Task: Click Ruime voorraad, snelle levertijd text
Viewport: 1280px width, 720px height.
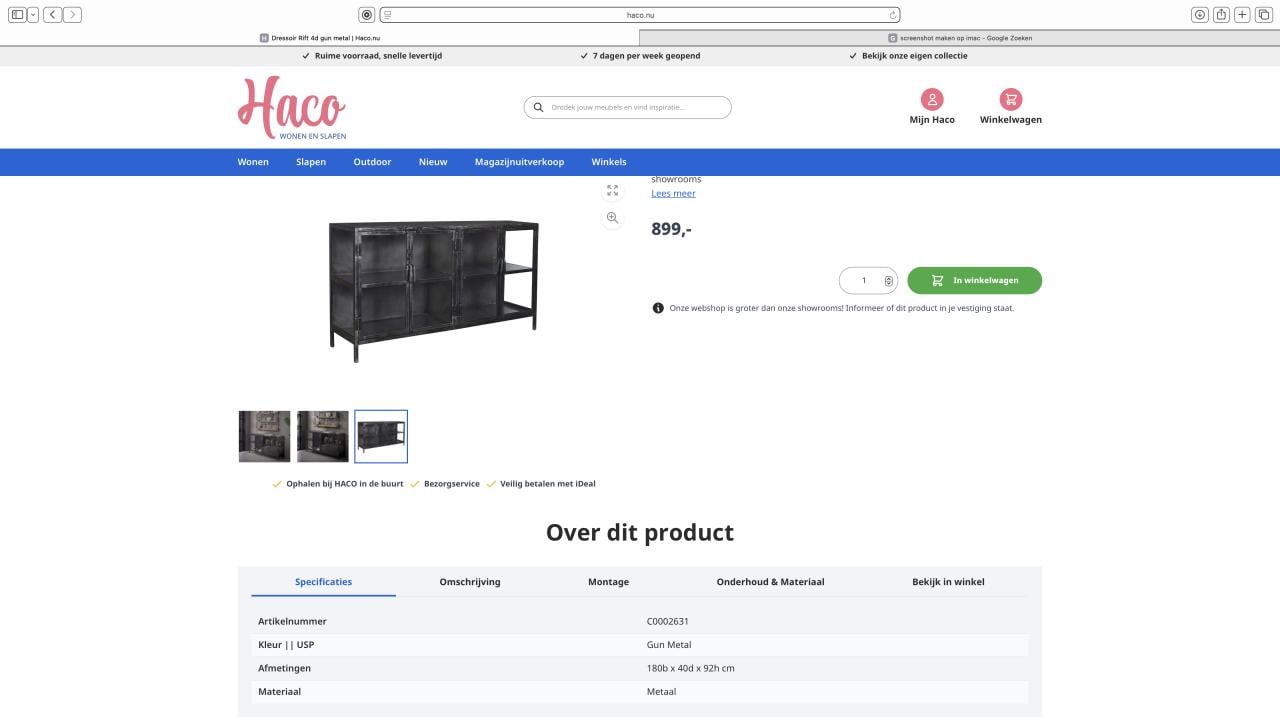Action: click(x=378, y=56)
